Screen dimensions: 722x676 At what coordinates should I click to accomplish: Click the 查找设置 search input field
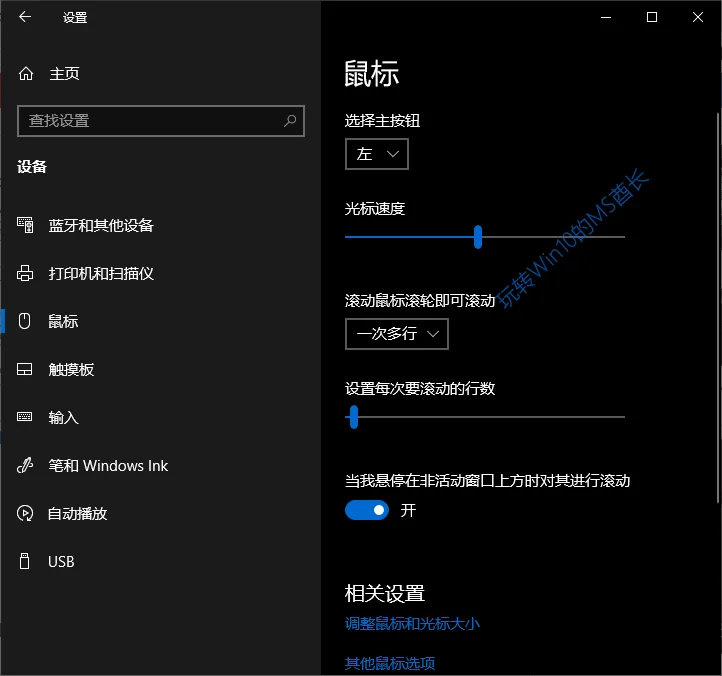click(x=150, y=121)
